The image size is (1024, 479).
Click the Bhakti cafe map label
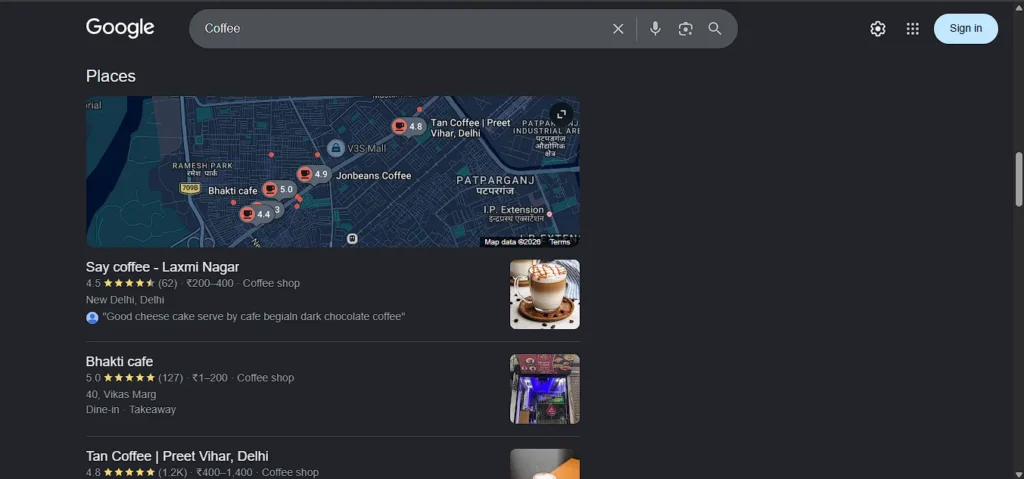coord(233,191)
